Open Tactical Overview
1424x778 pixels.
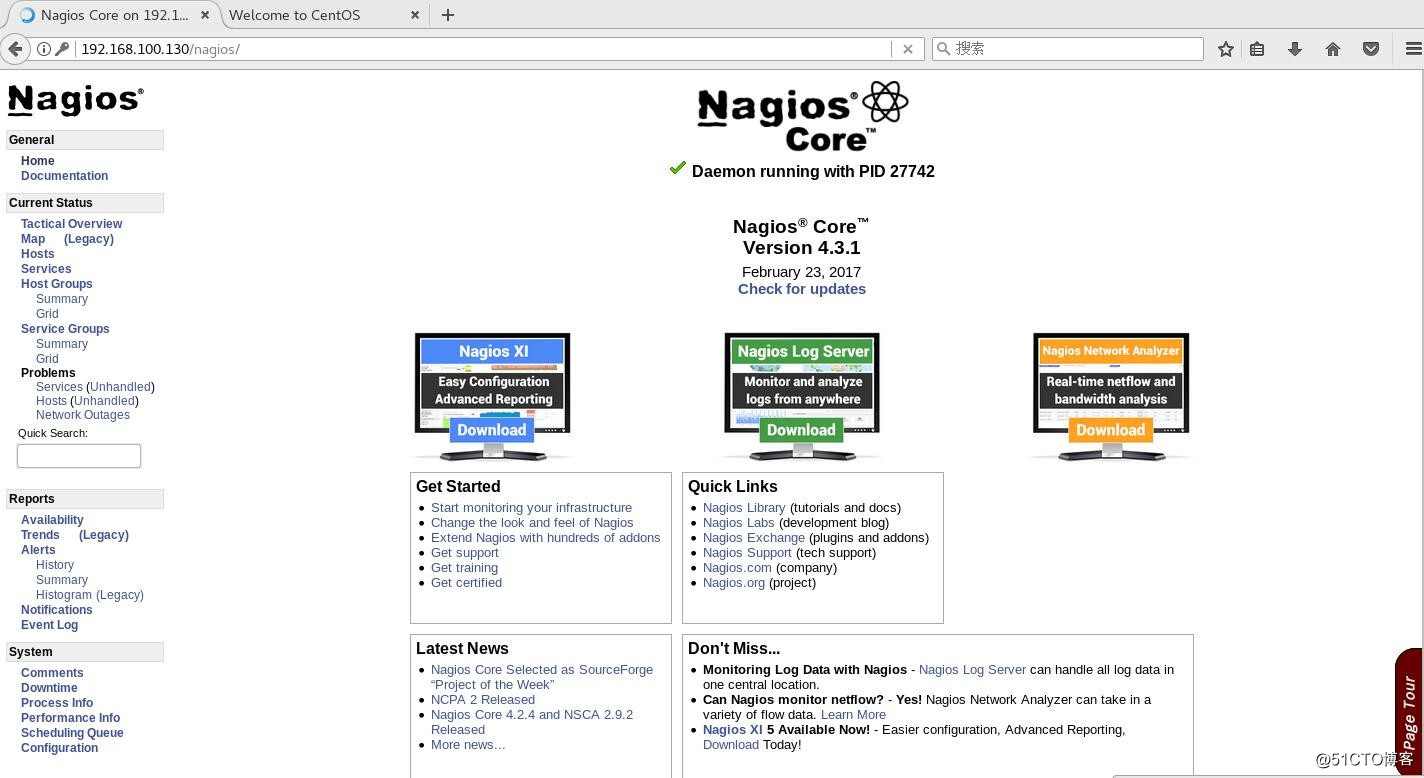pyautogui.click(x=71, y=224)
